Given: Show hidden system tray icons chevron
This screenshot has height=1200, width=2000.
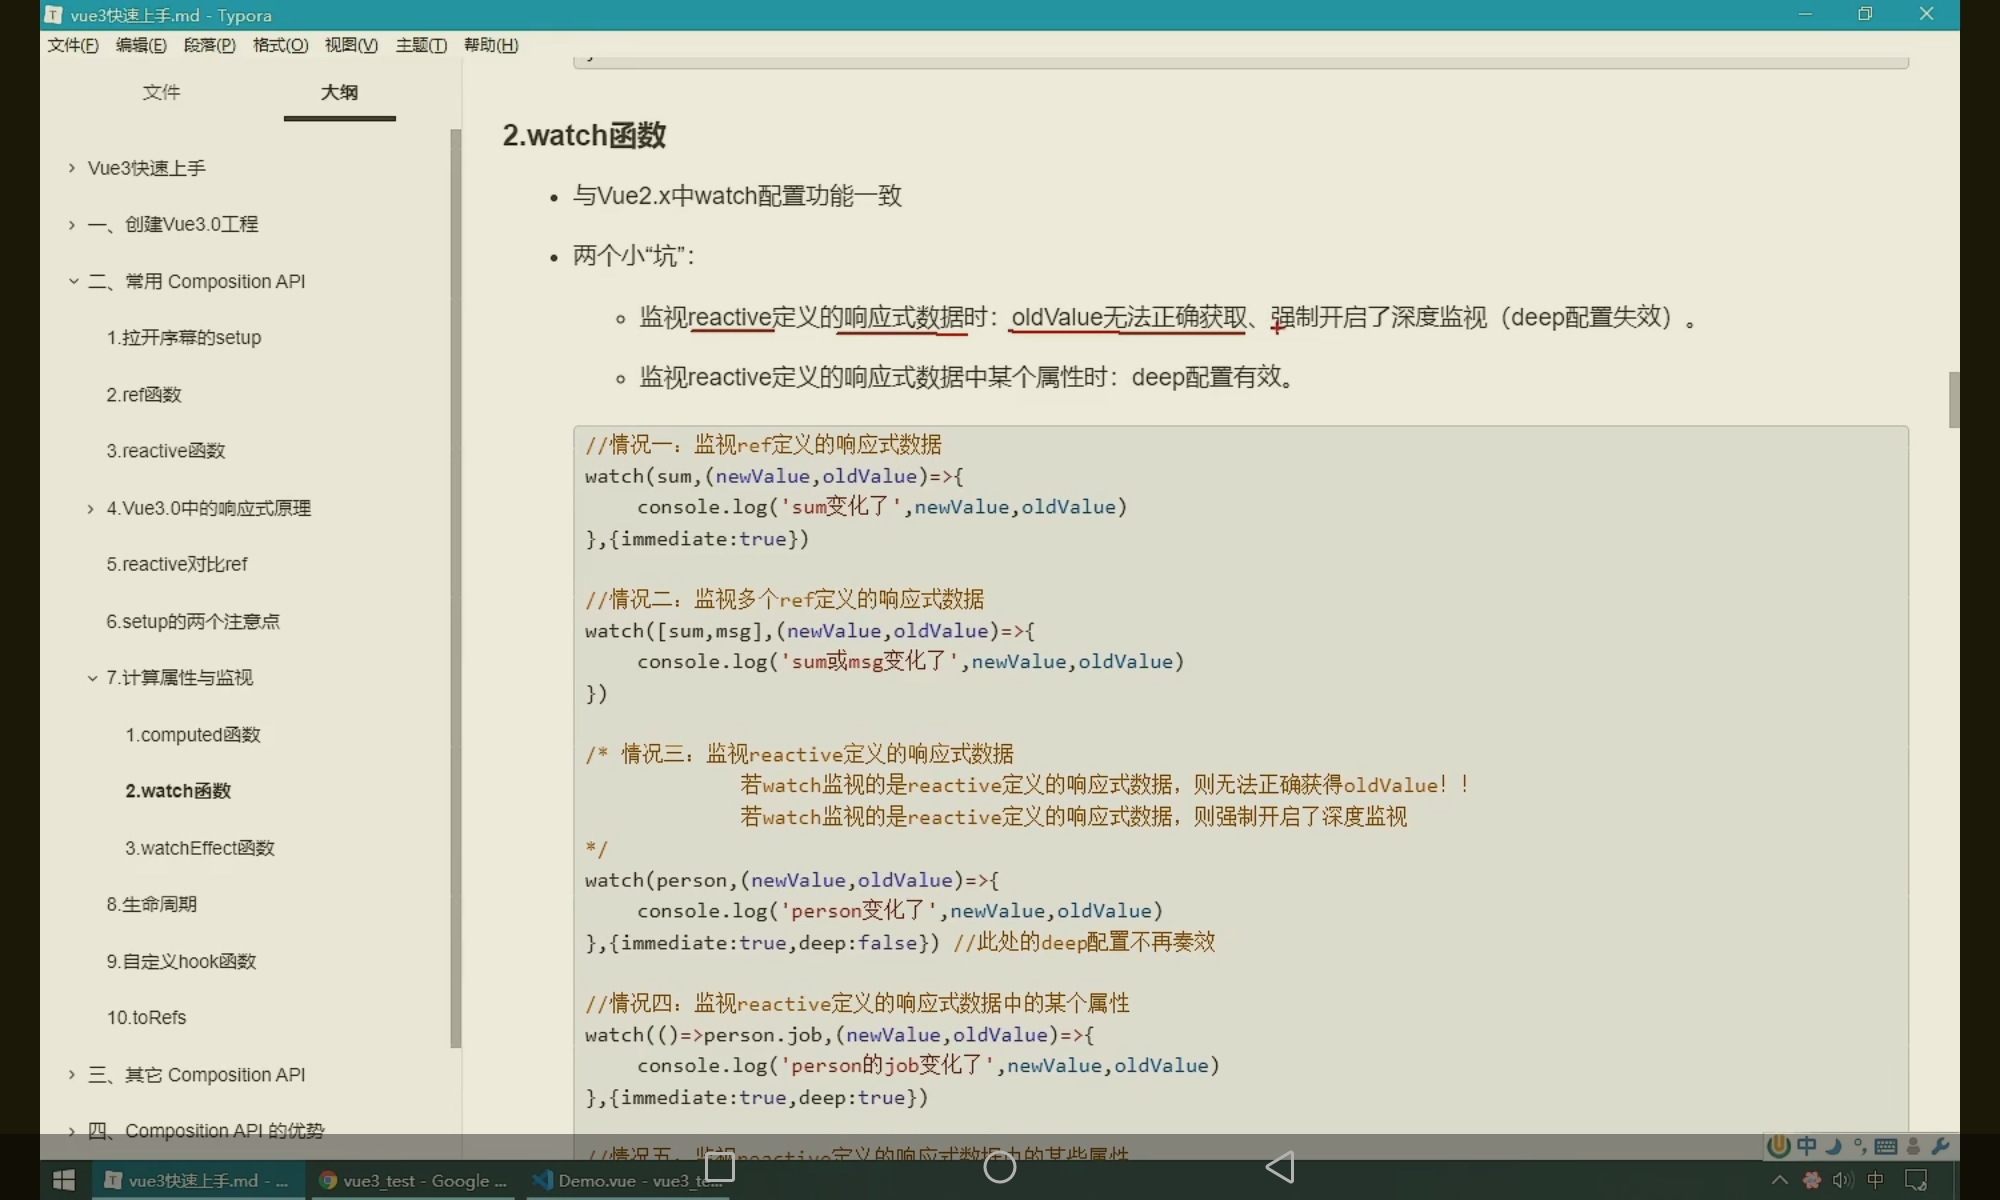Looking at the screenshot, I should 1780,1181.
